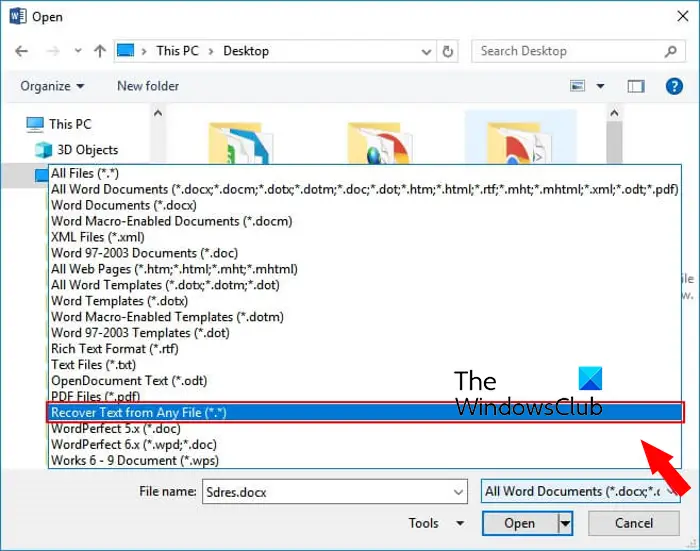Select the first folder thumbnail
Screen dimensions: 700x551
(239, 143)
